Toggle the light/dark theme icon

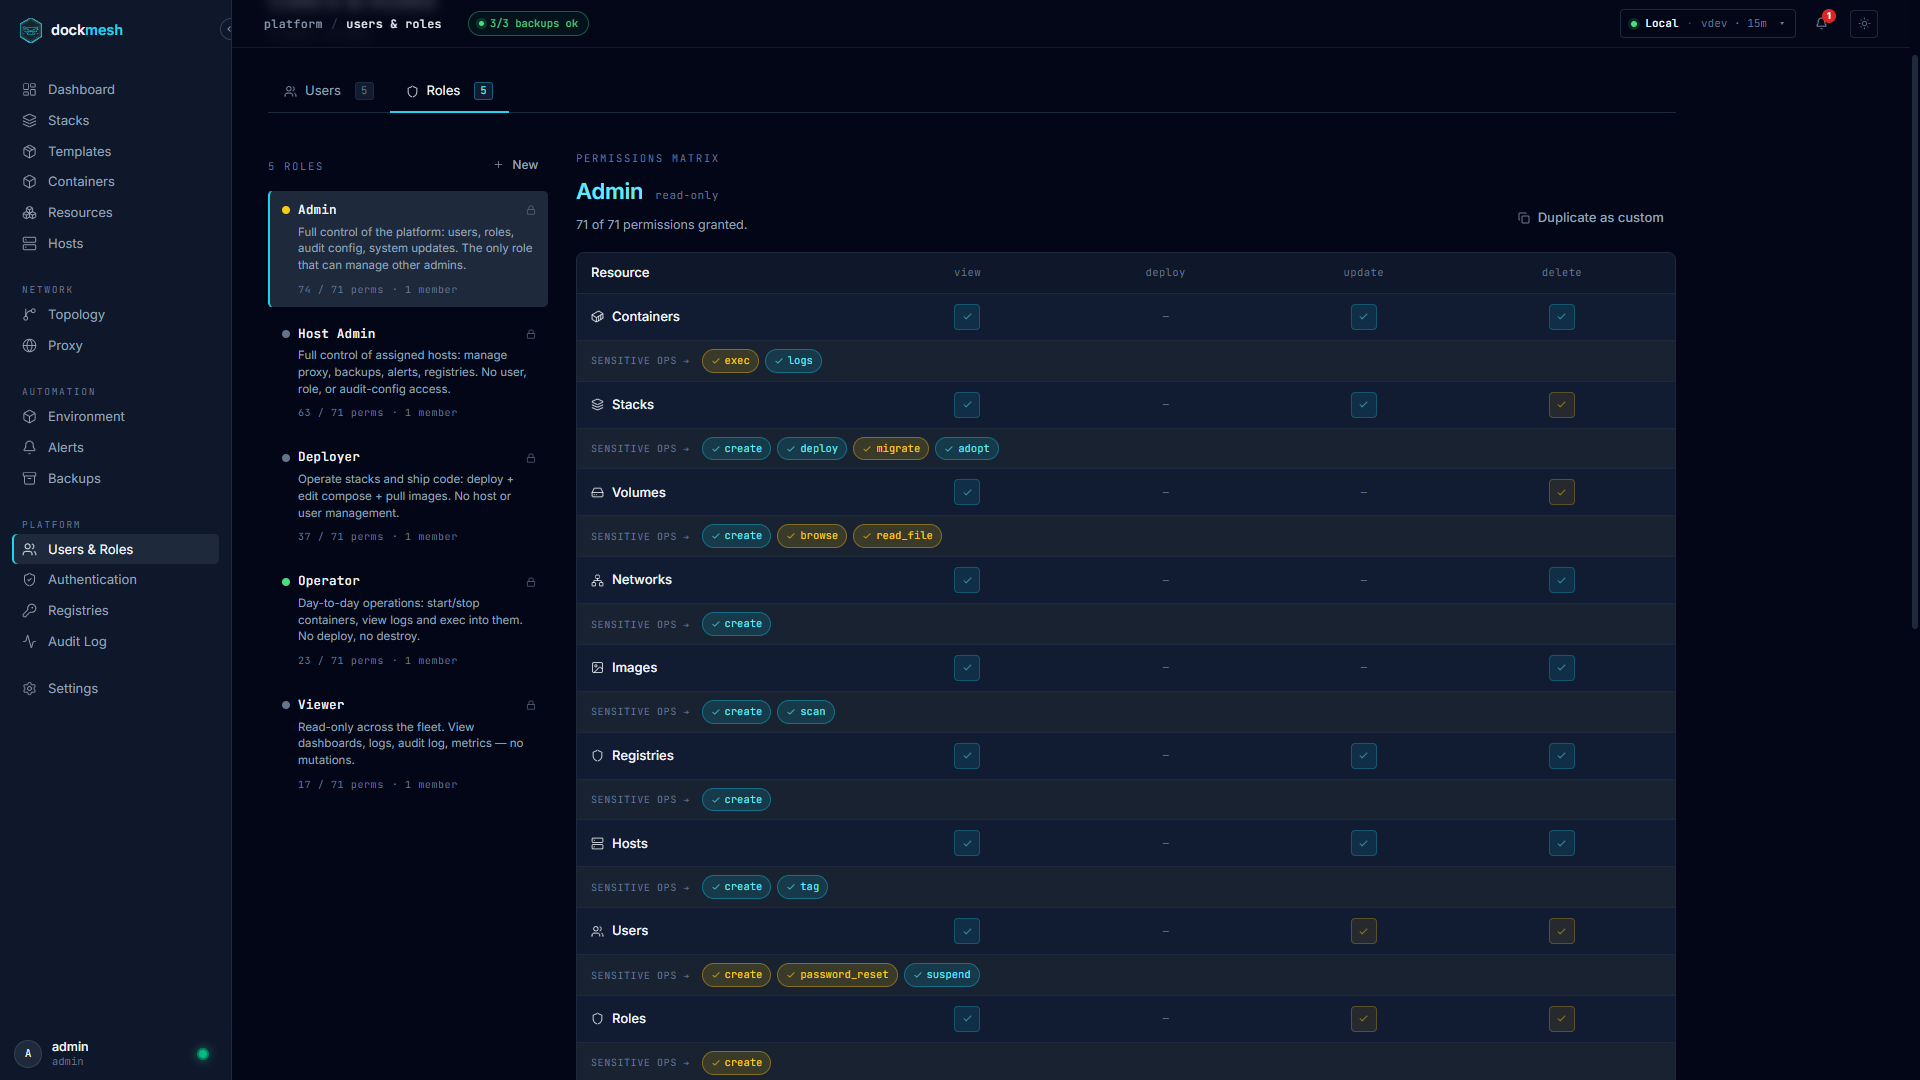point(1864,23)
